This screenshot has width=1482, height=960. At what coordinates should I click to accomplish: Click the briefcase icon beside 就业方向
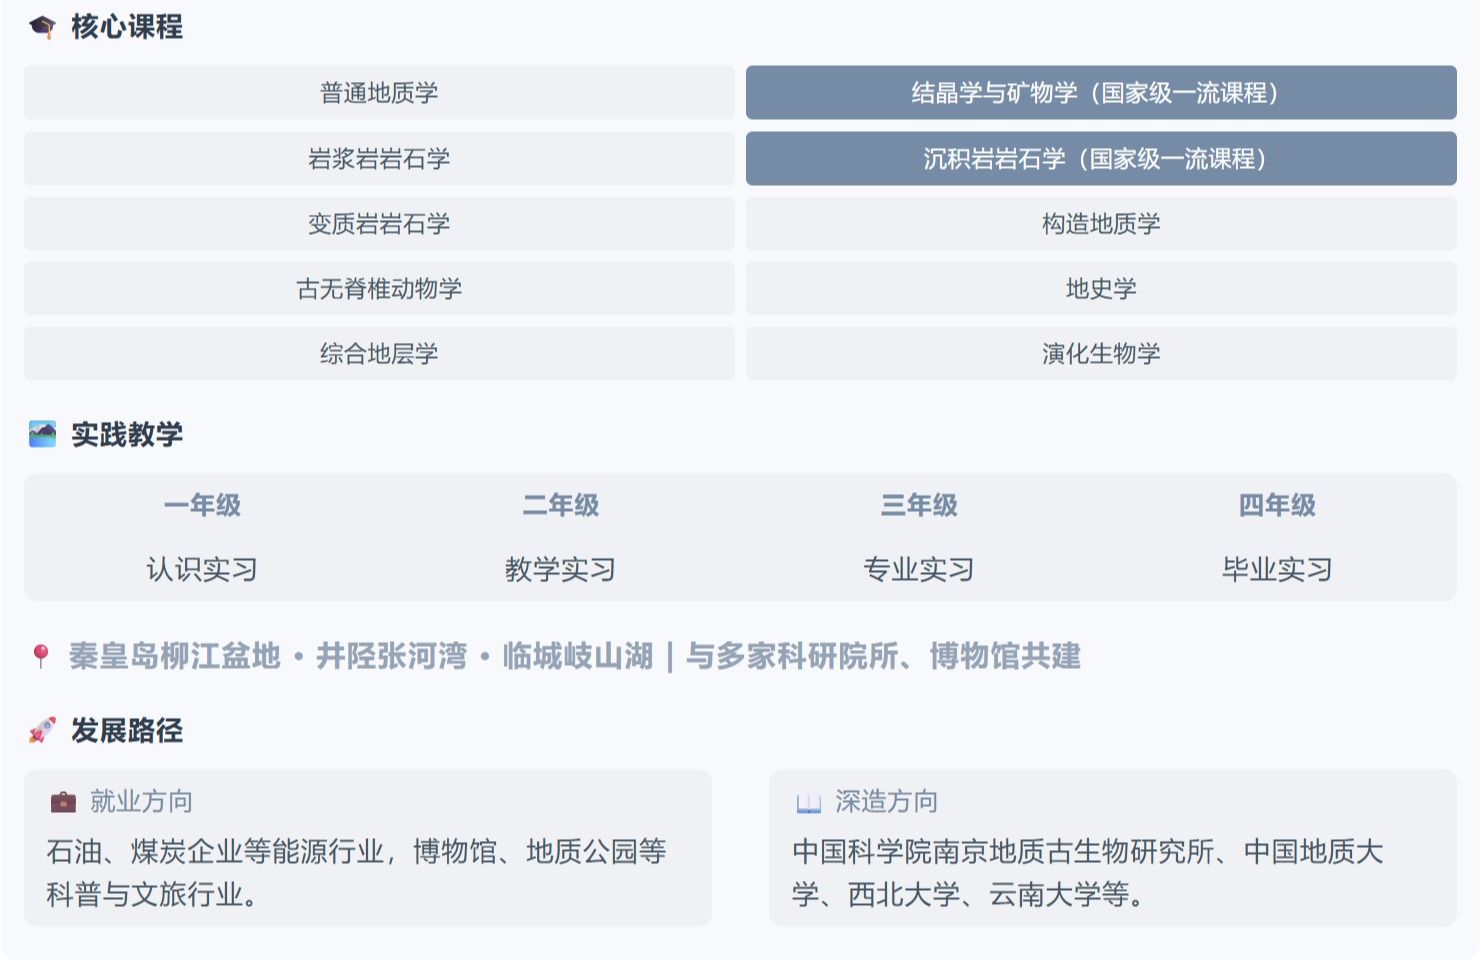(x=63, y=802)
